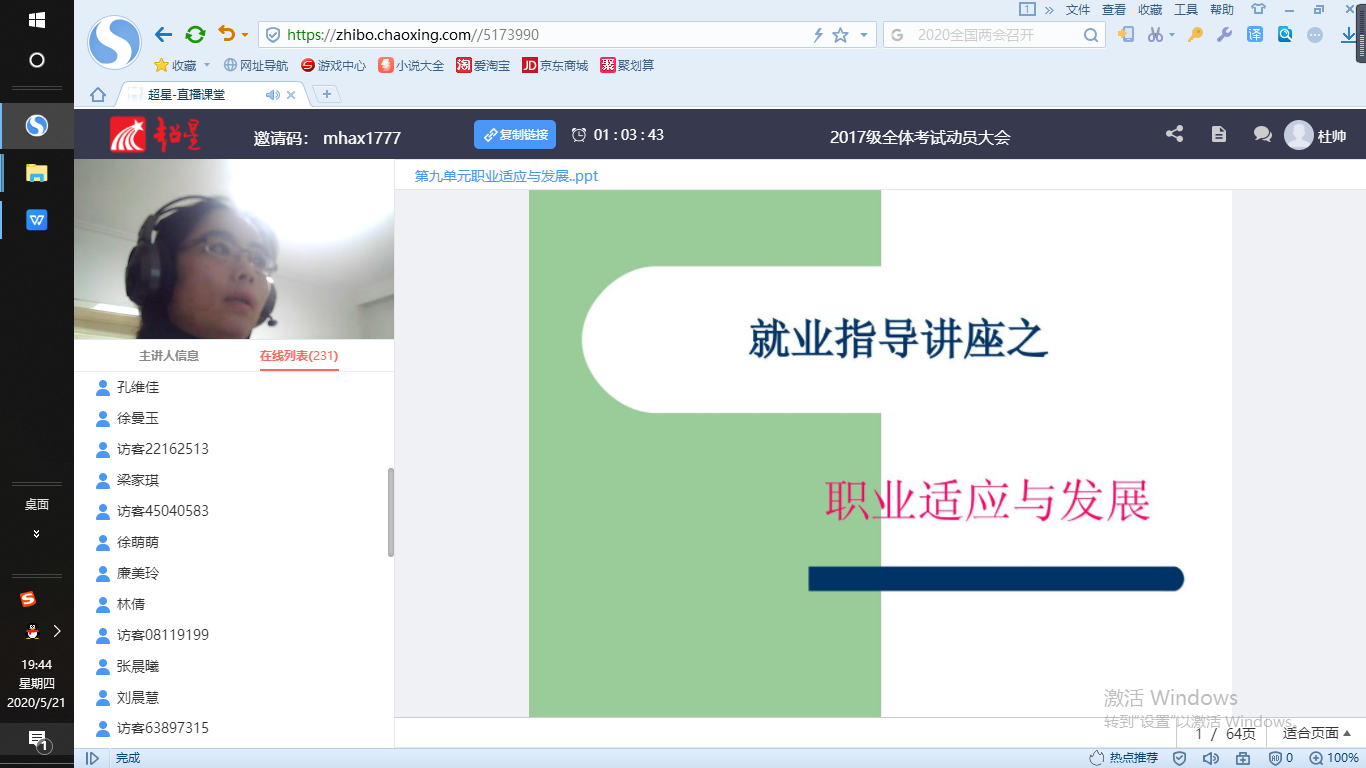Open File Explorer from taskbar
The height and width of the screenshot is (768, 1366).
(x=37, y=173)
